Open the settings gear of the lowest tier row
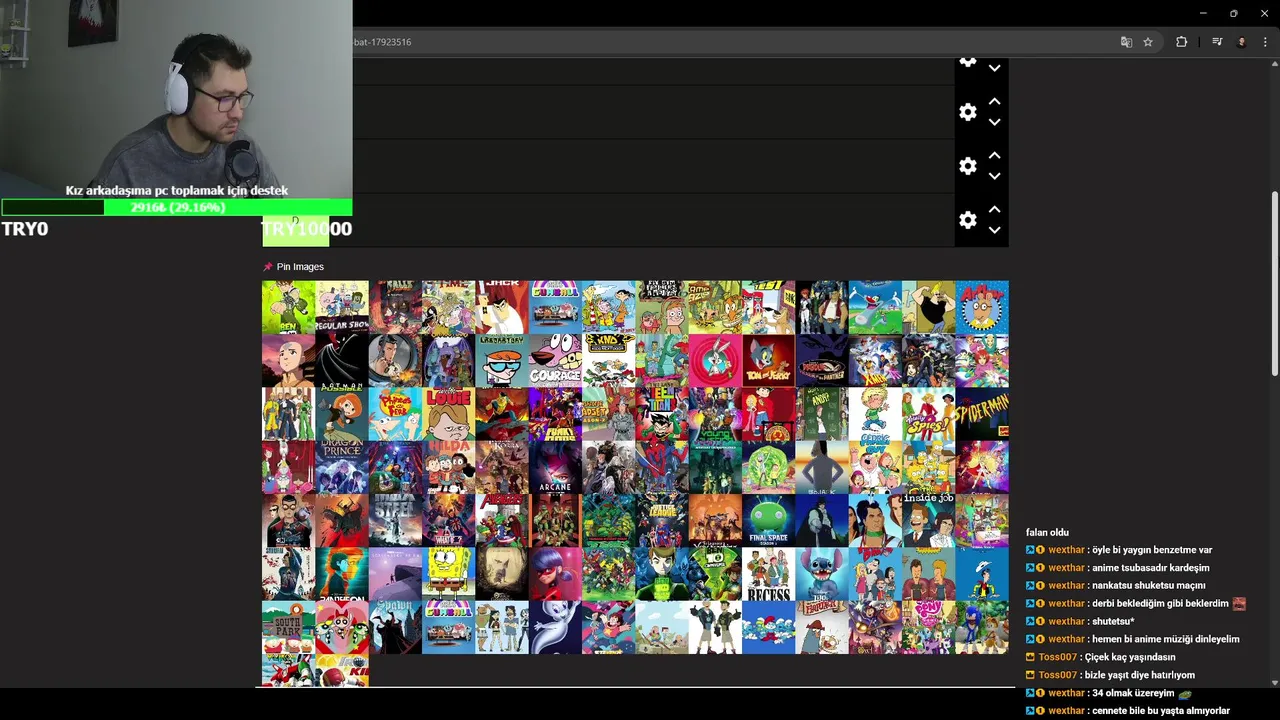Image resolution: width=1280 pixels, height=720 pixels. click(967, 220)
